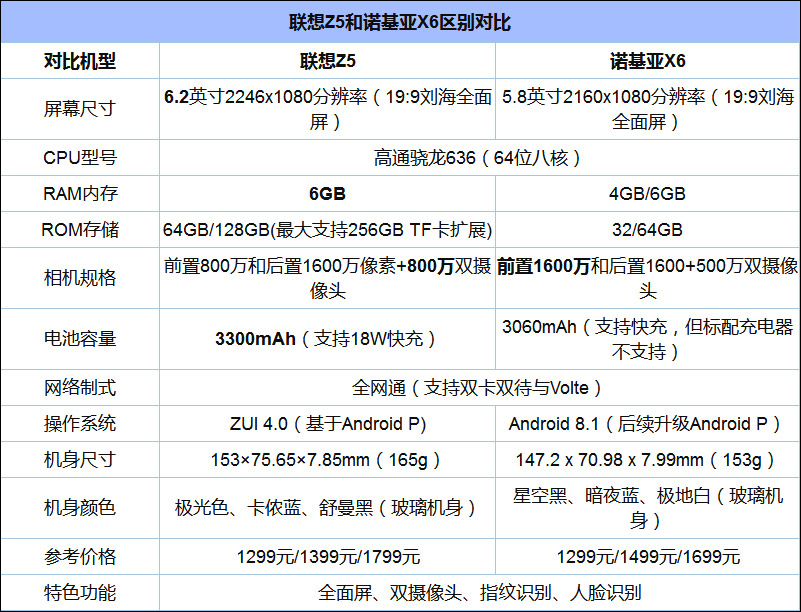The image size is (801, 612).
Task: Click the 6.2英寸2246x1080分辨率 cell
Action: click(327, 109)
